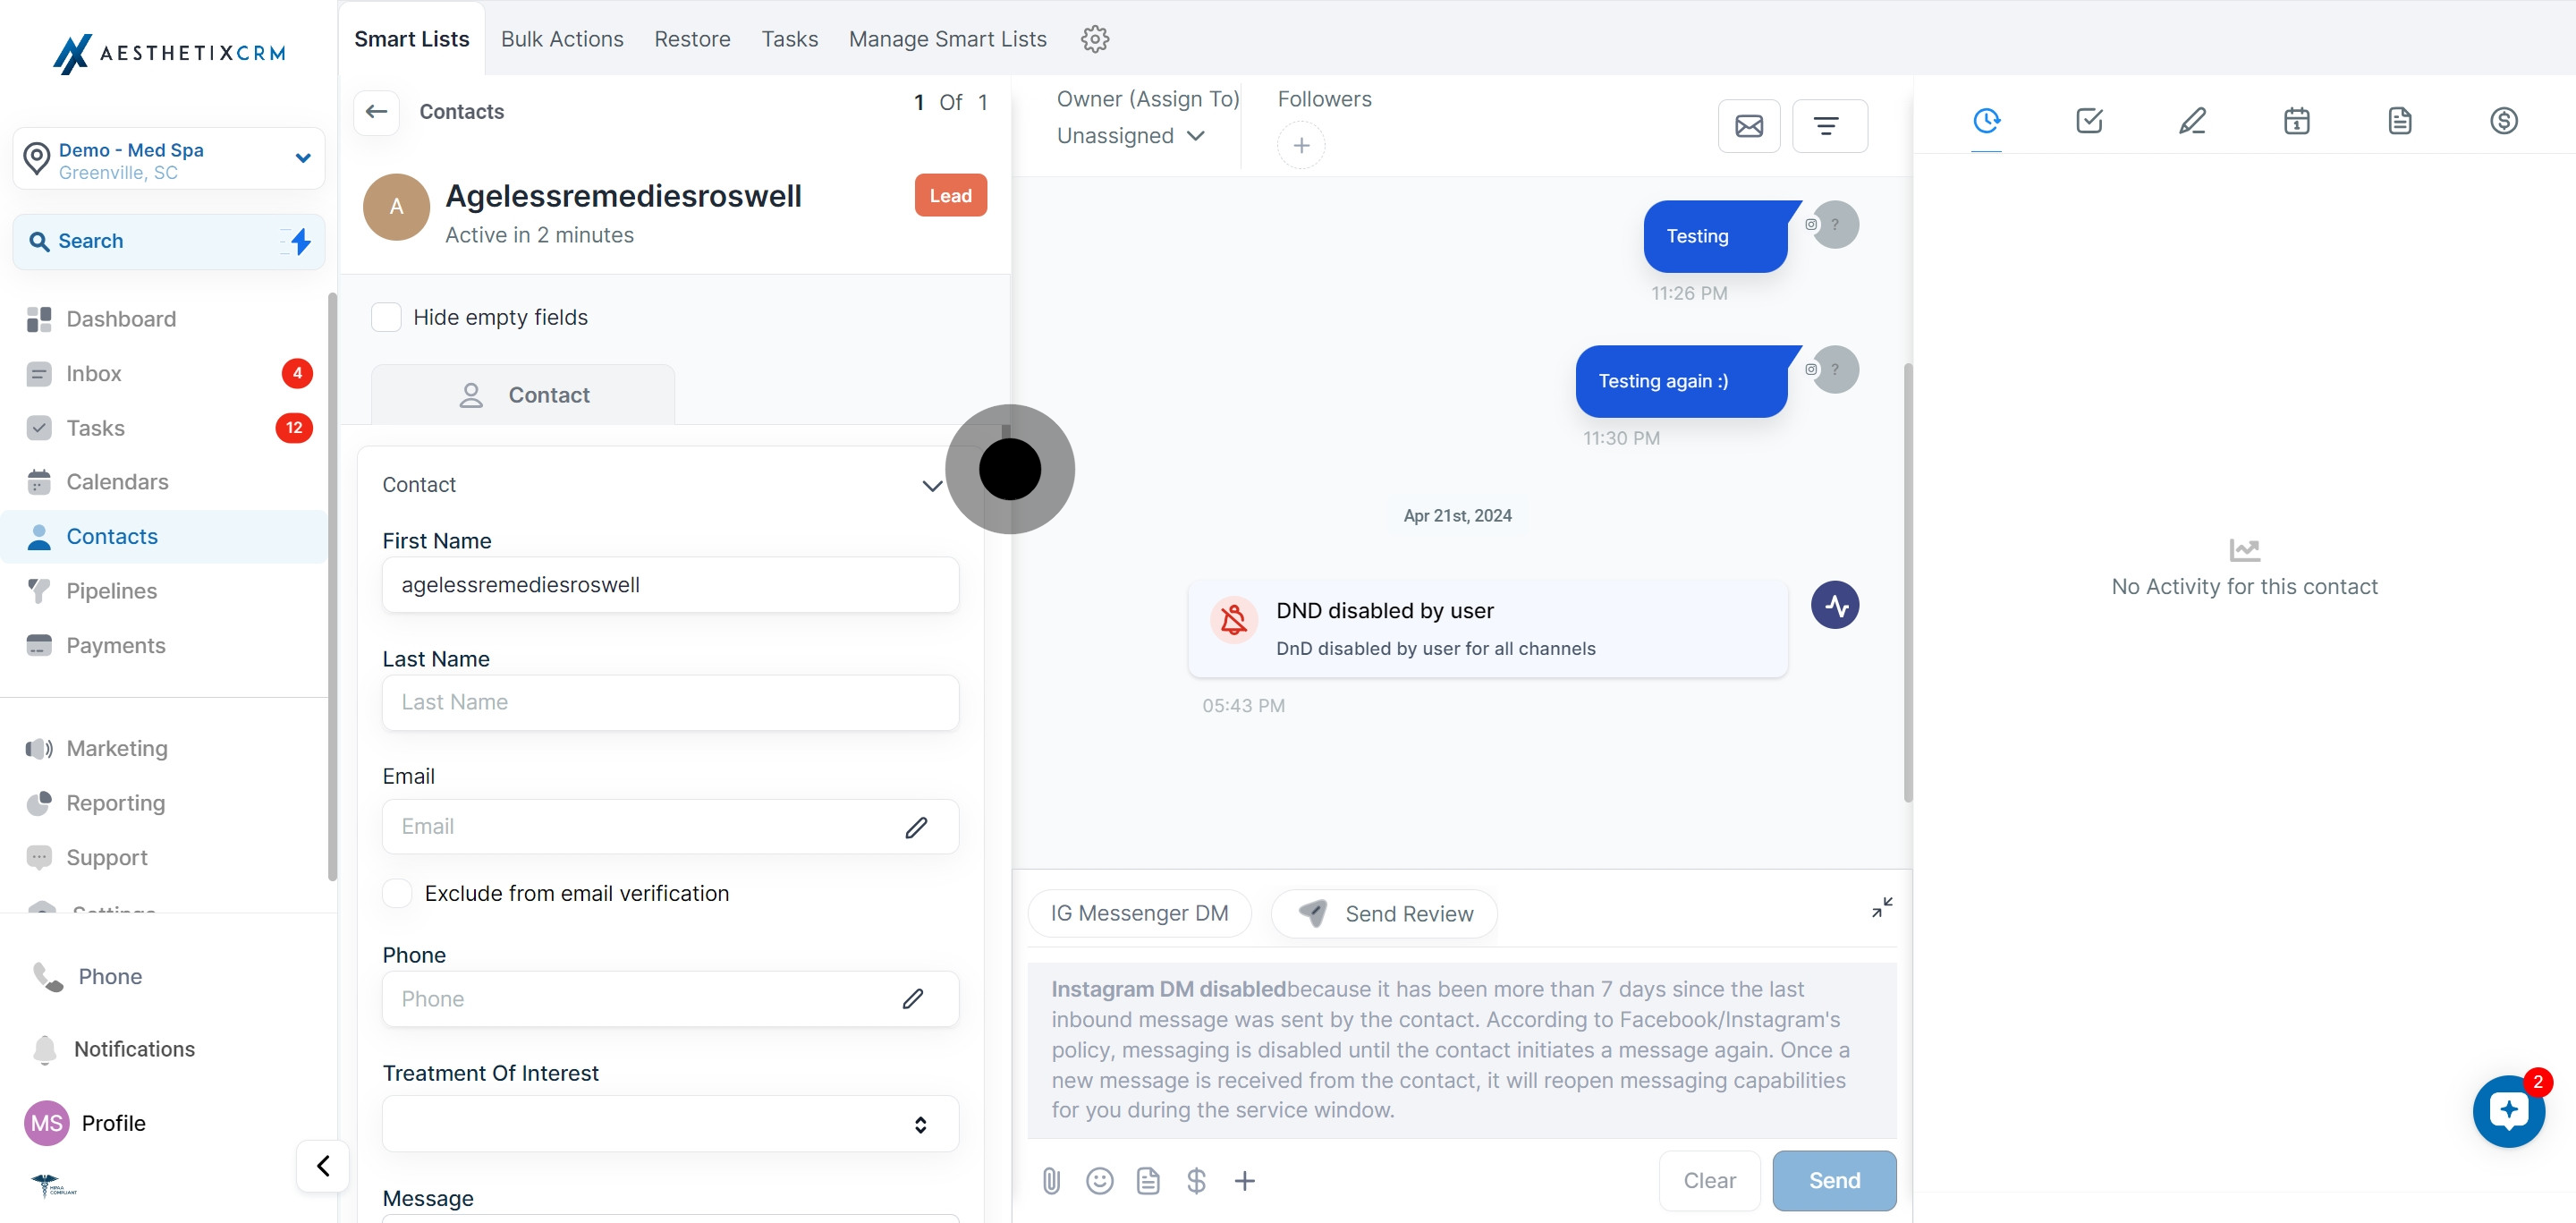Viewport: 2576px width, 1223px height.
Task: Open the Treatment Of Interest dropdown
Action: pyautogui.click(x=670, y=1124)
